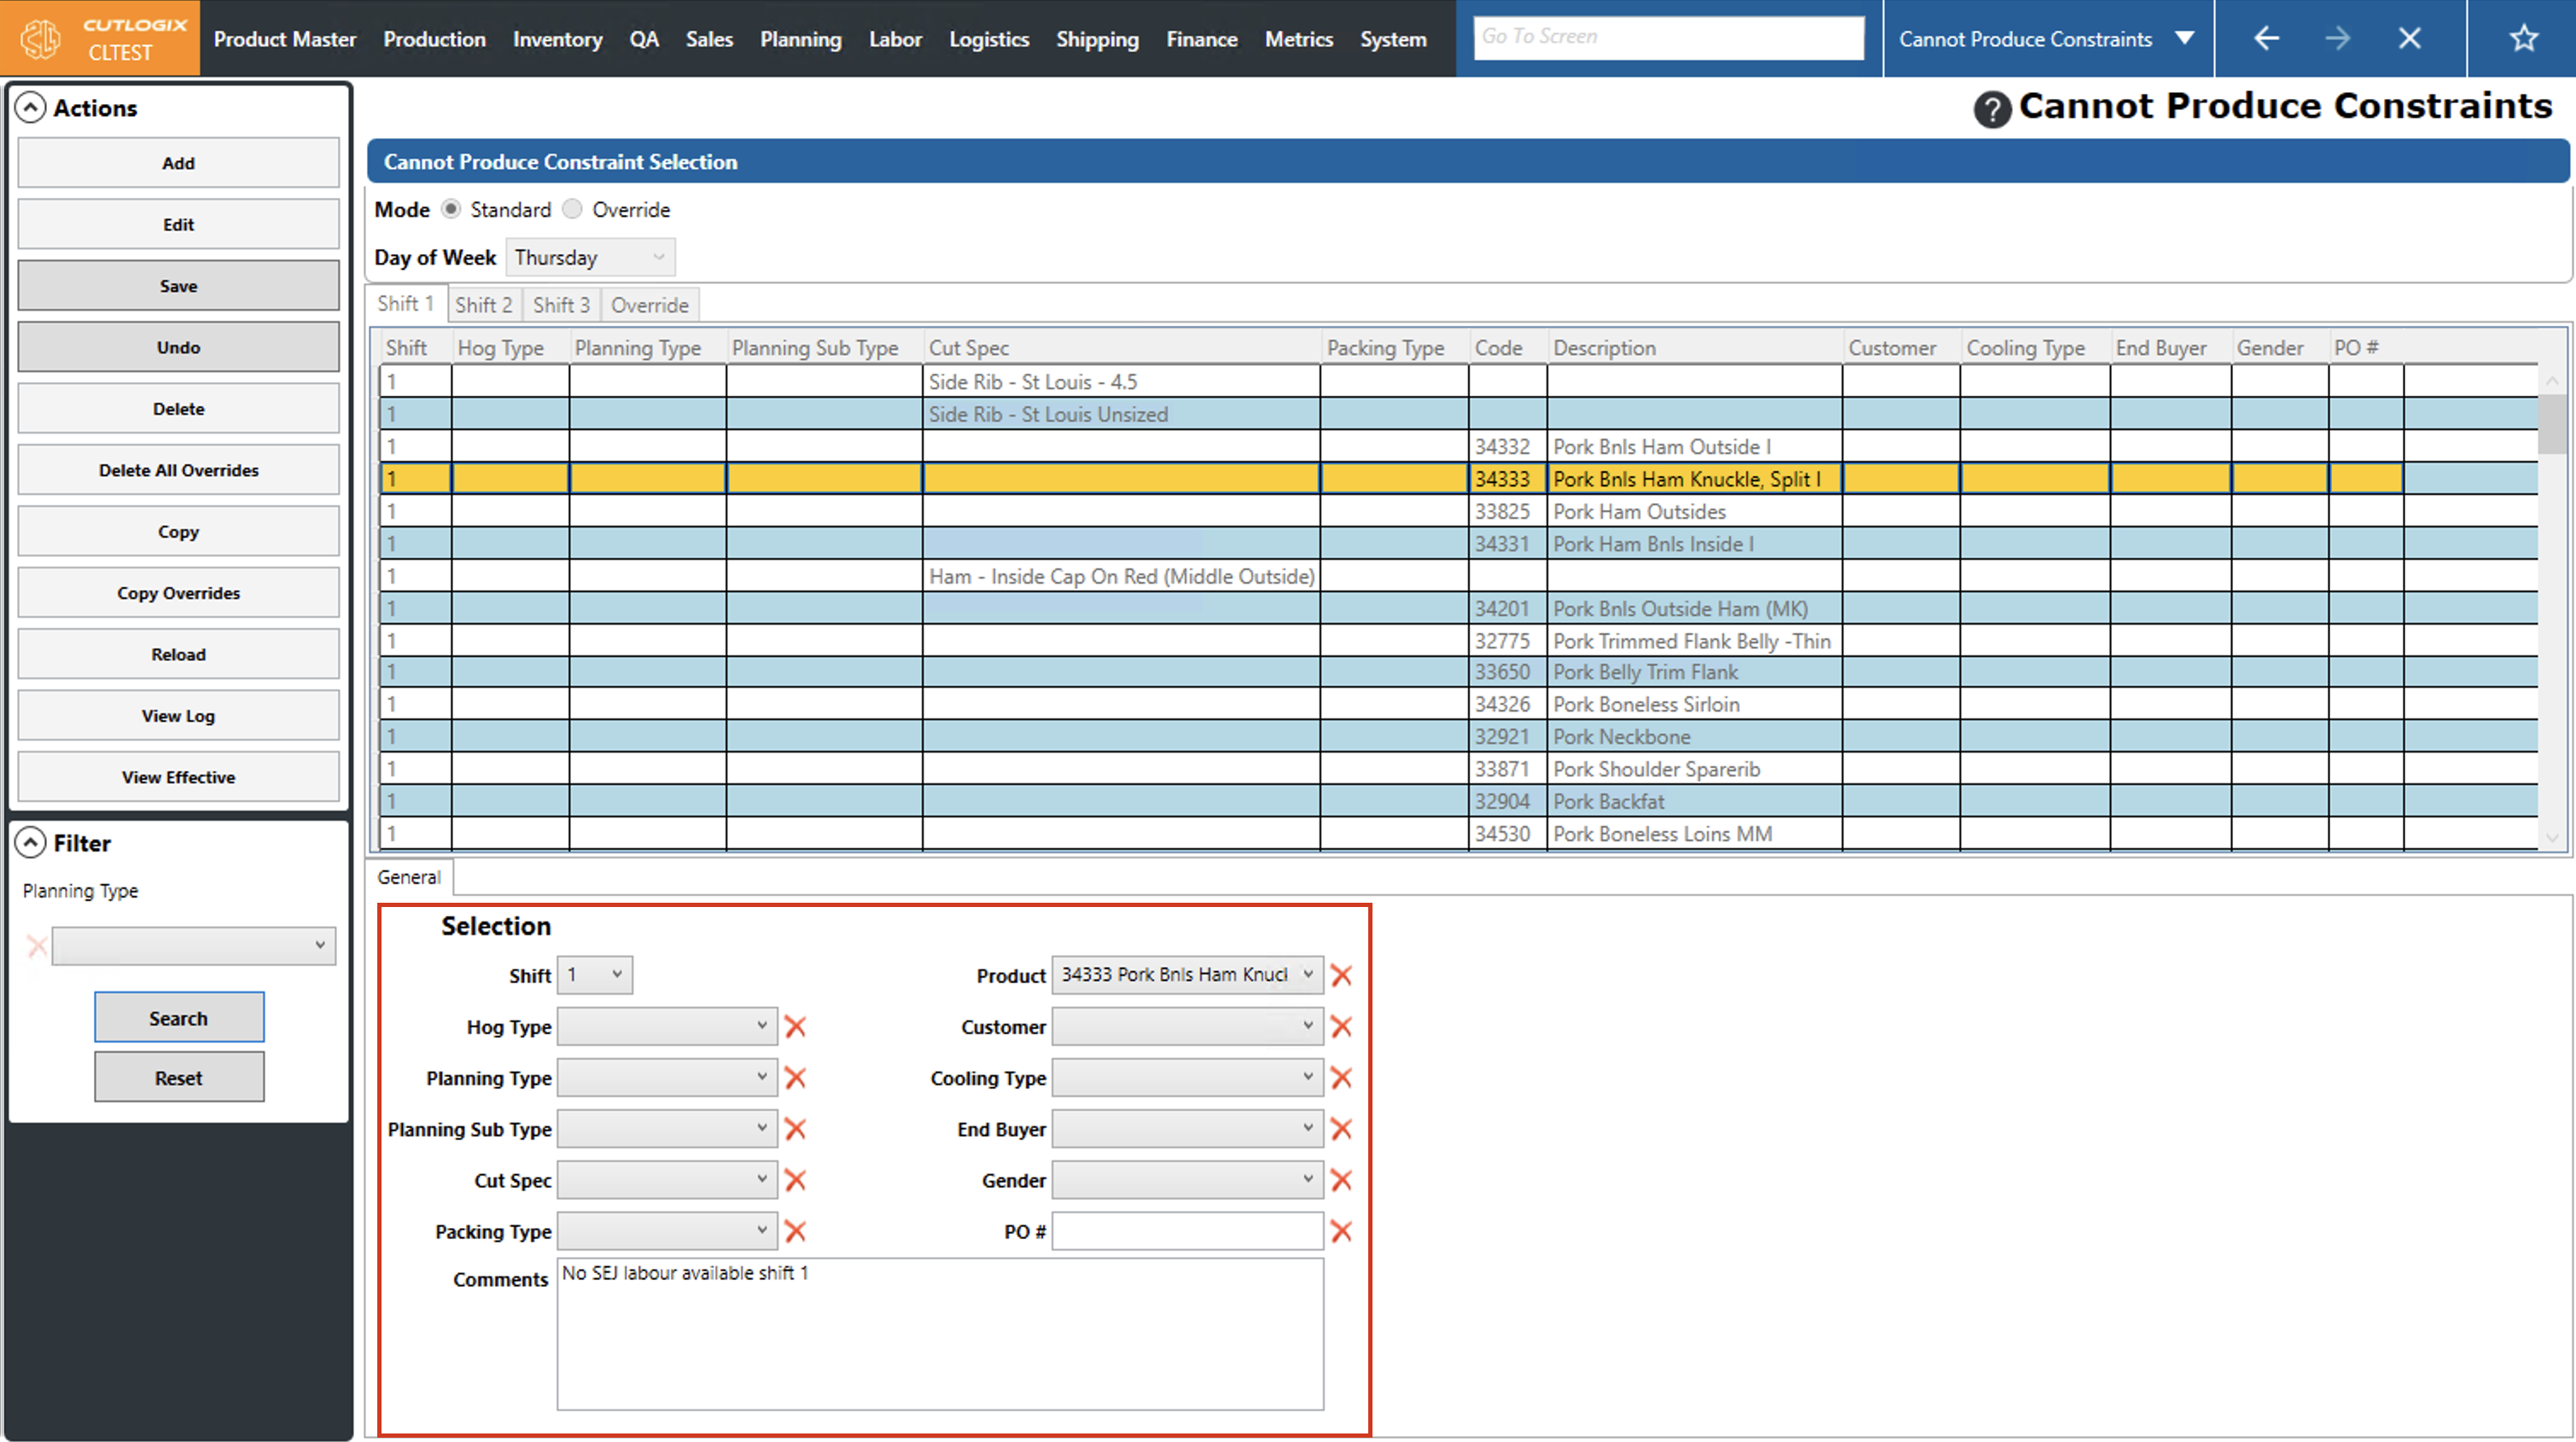Click the Search button in Filter
Image resolution: width=2576 pixels, height=1442 pixels.
click(x=179, y=1018)
